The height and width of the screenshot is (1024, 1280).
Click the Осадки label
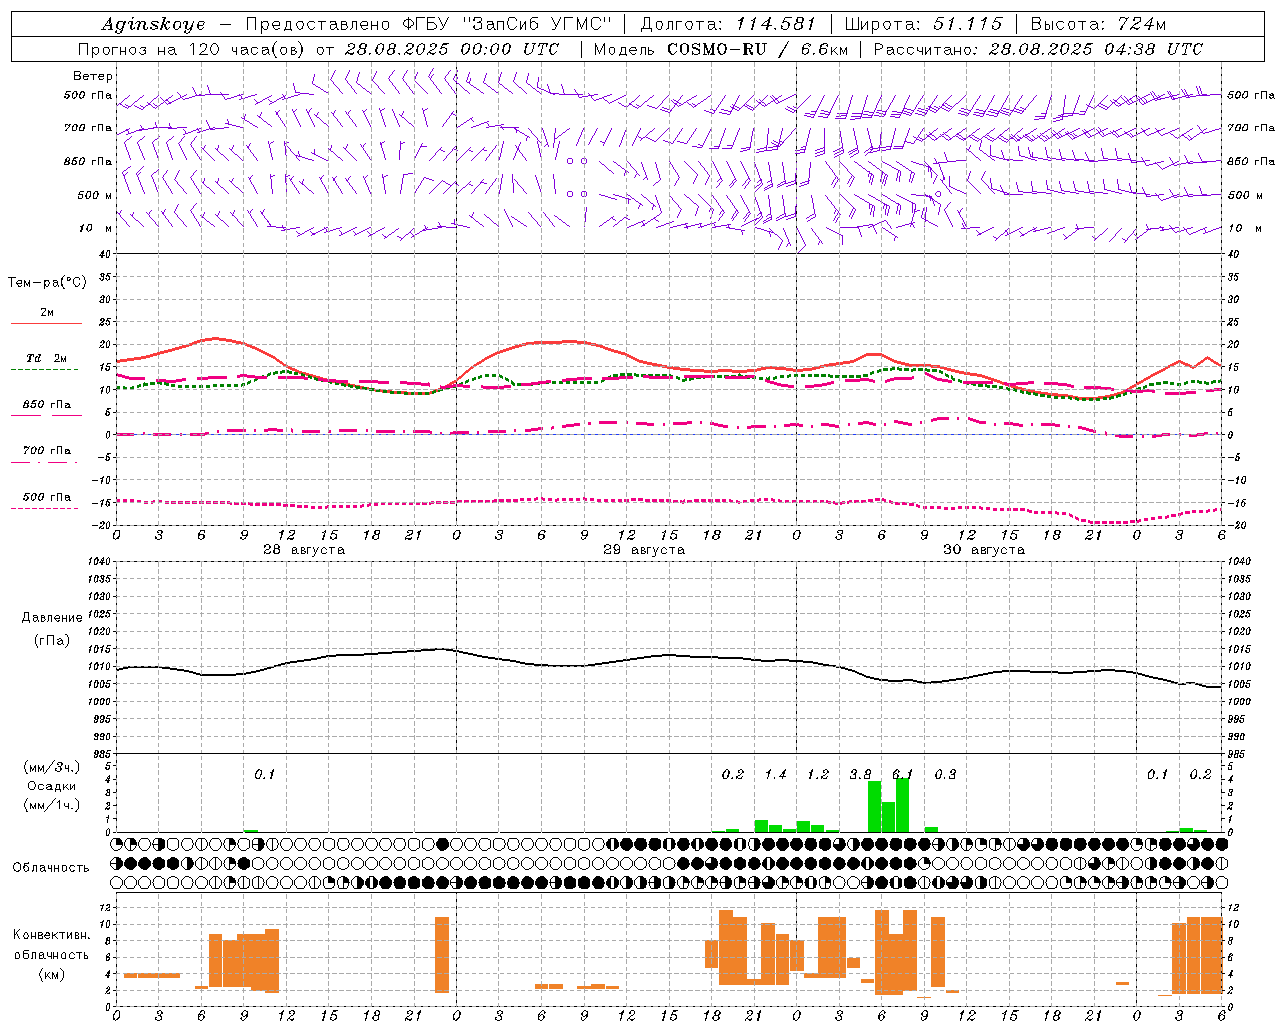click(52, 786)
